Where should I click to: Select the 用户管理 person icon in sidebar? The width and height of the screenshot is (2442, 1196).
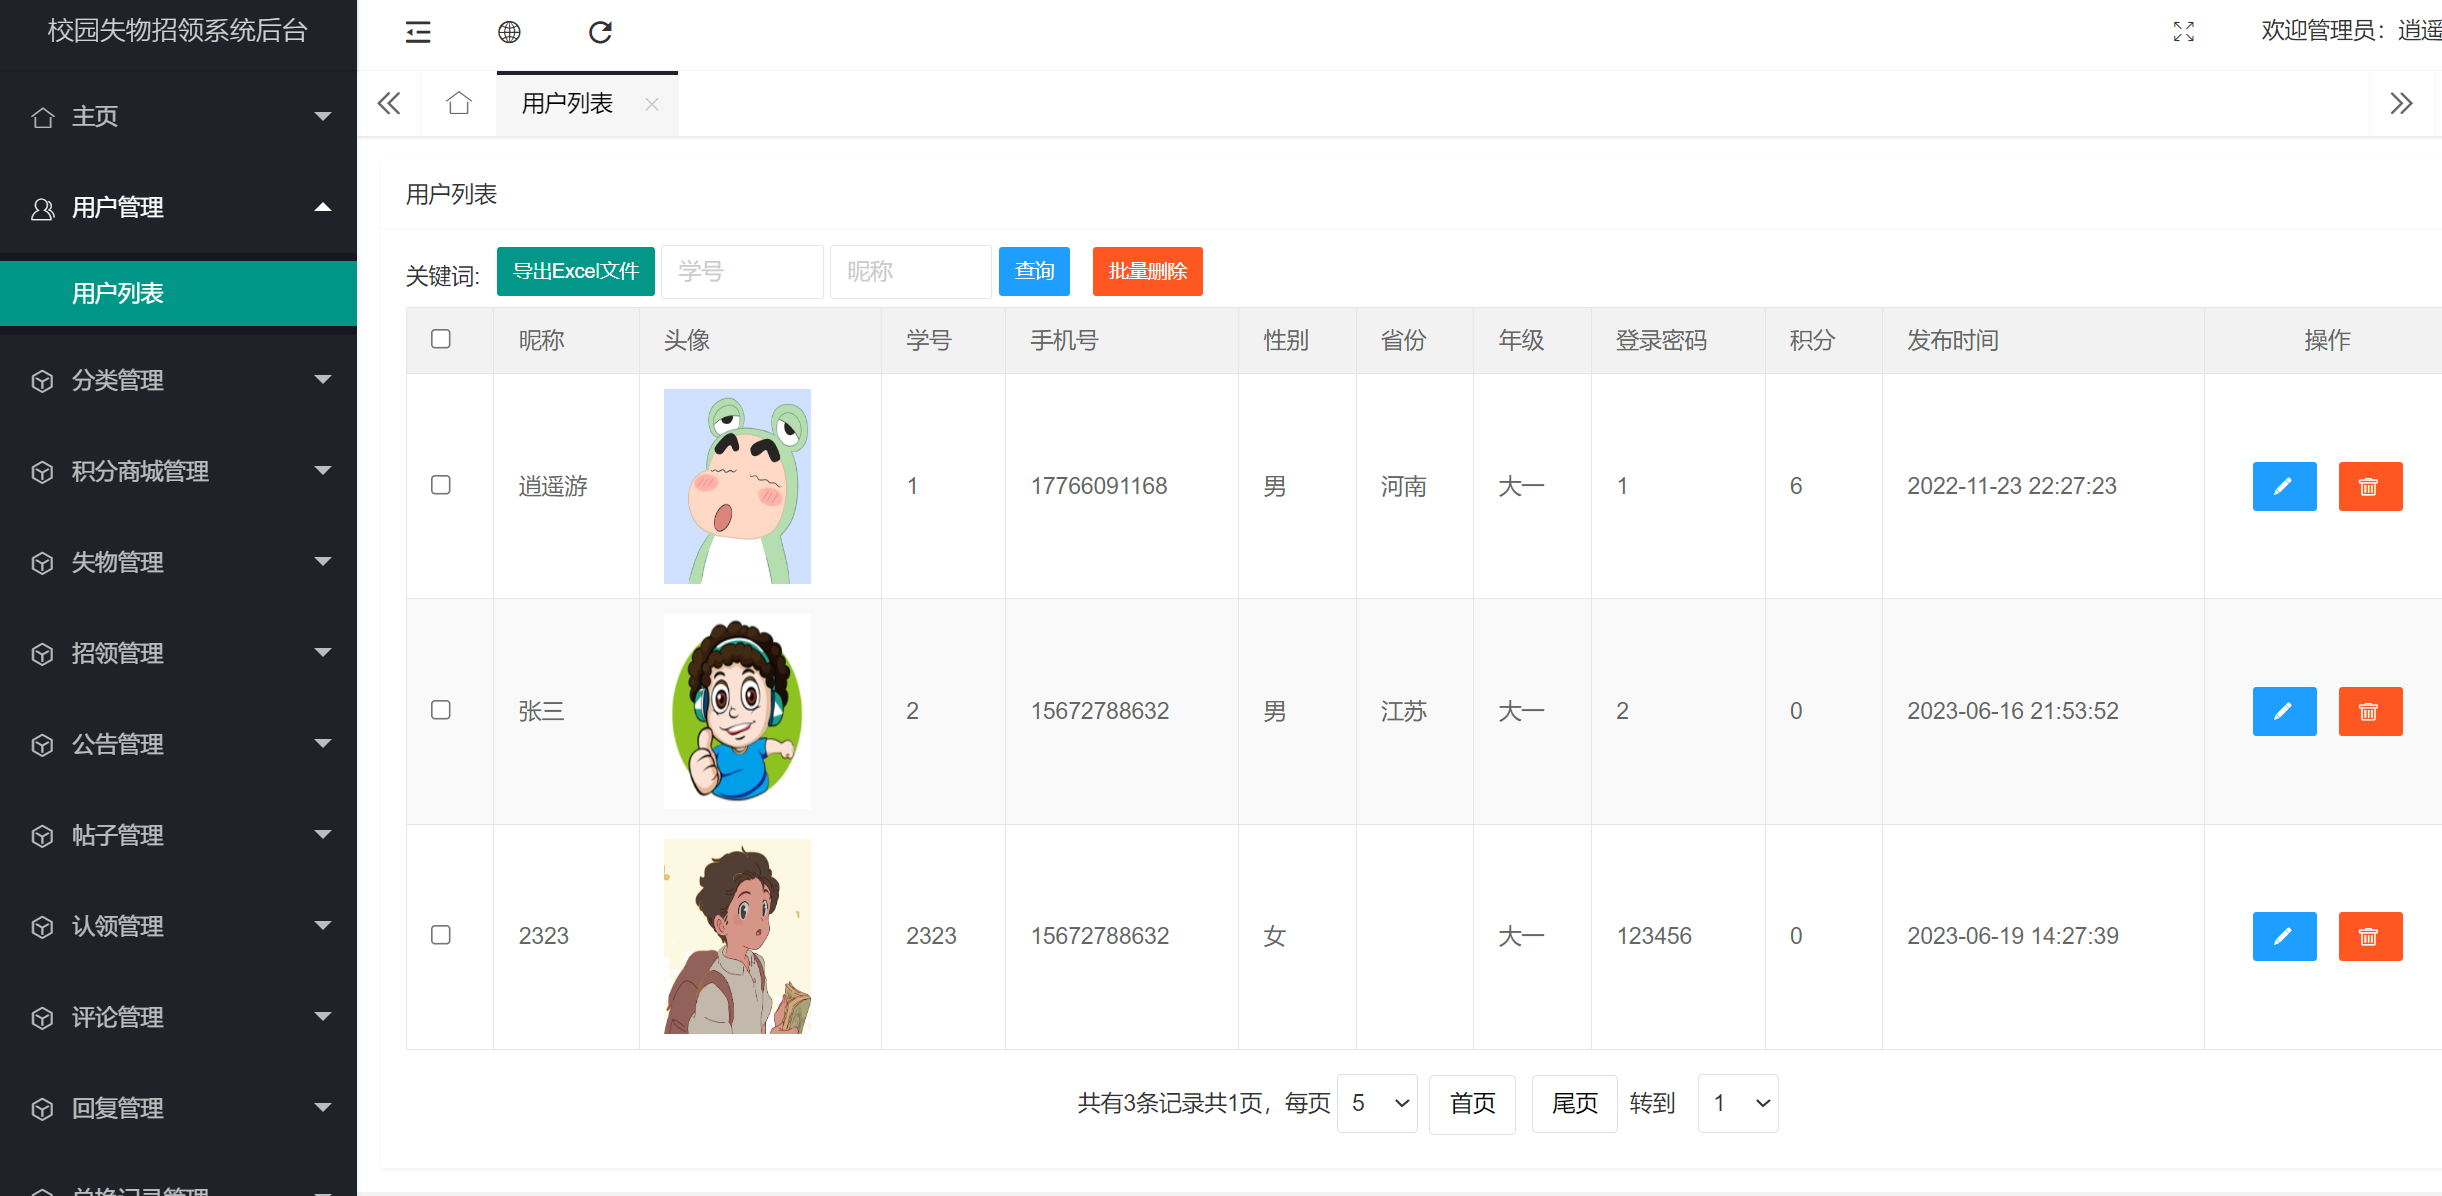coord(42,208)
